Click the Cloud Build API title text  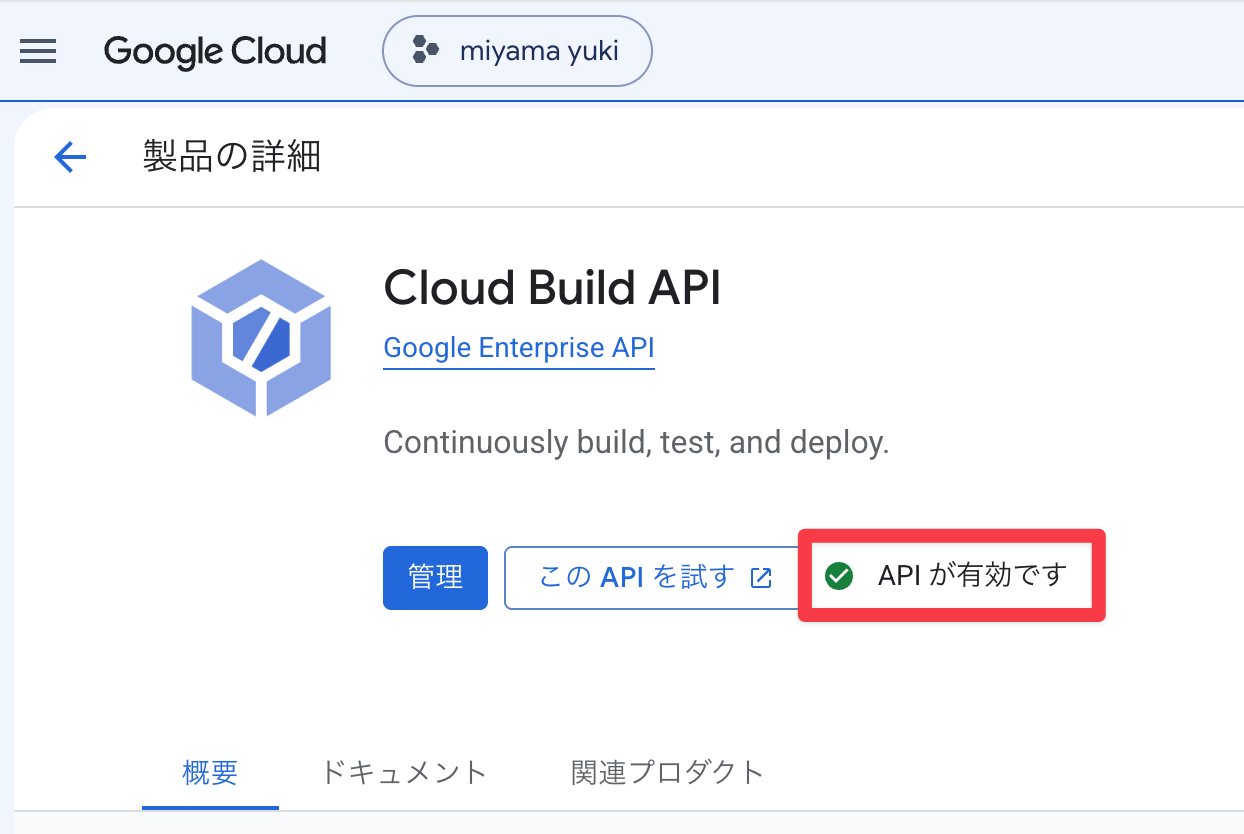point(552,289)
